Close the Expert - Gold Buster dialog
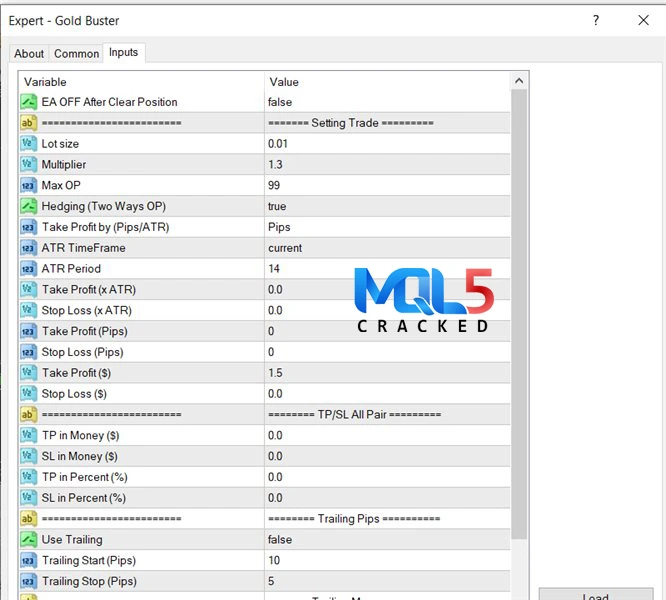 (x=643, y=20)
